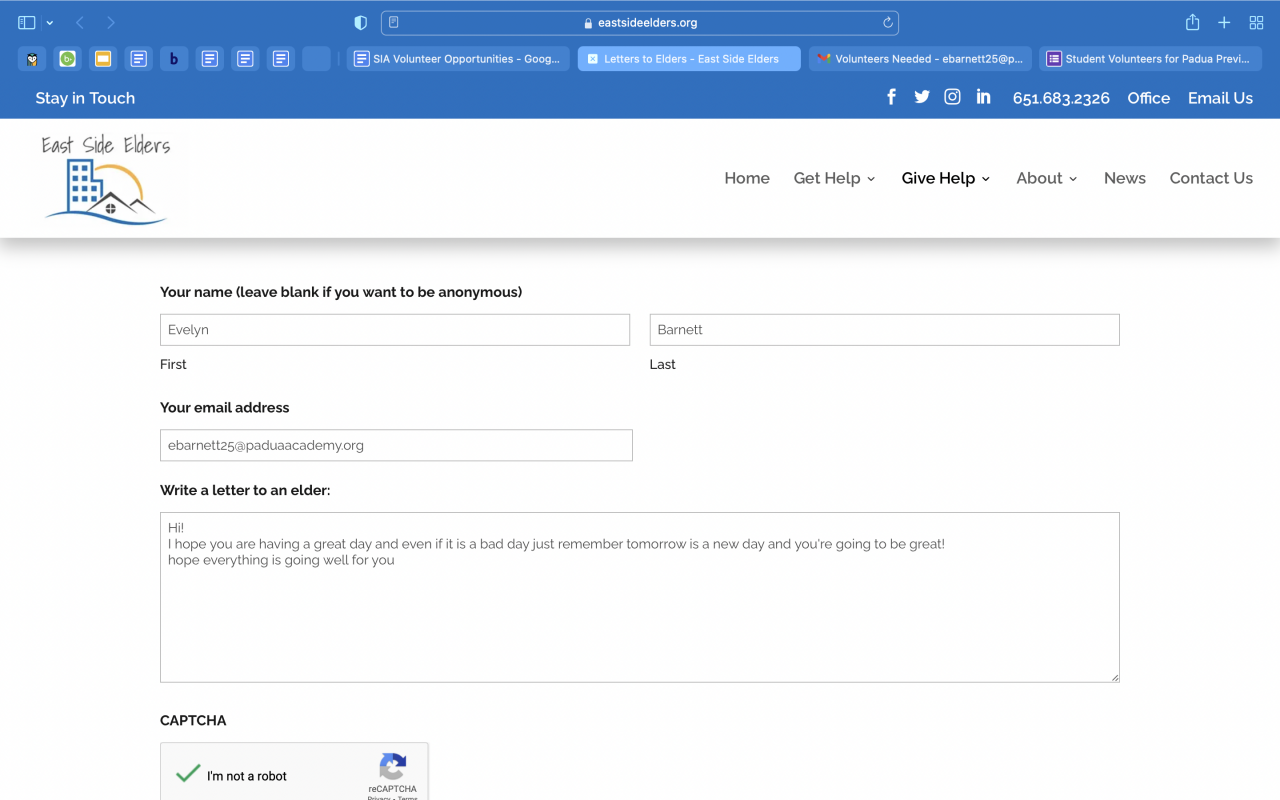This screenshot has height=800, width=1280.
Task: Show the tab overview grid
Action: (1257, 22)
